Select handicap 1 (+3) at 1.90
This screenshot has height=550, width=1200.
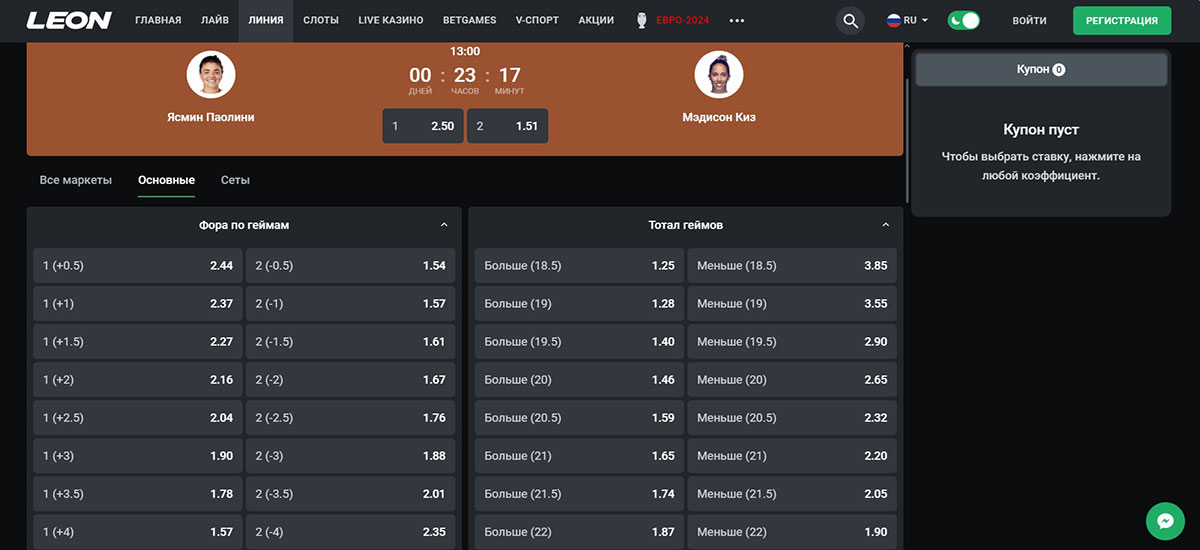click(138, 456)
